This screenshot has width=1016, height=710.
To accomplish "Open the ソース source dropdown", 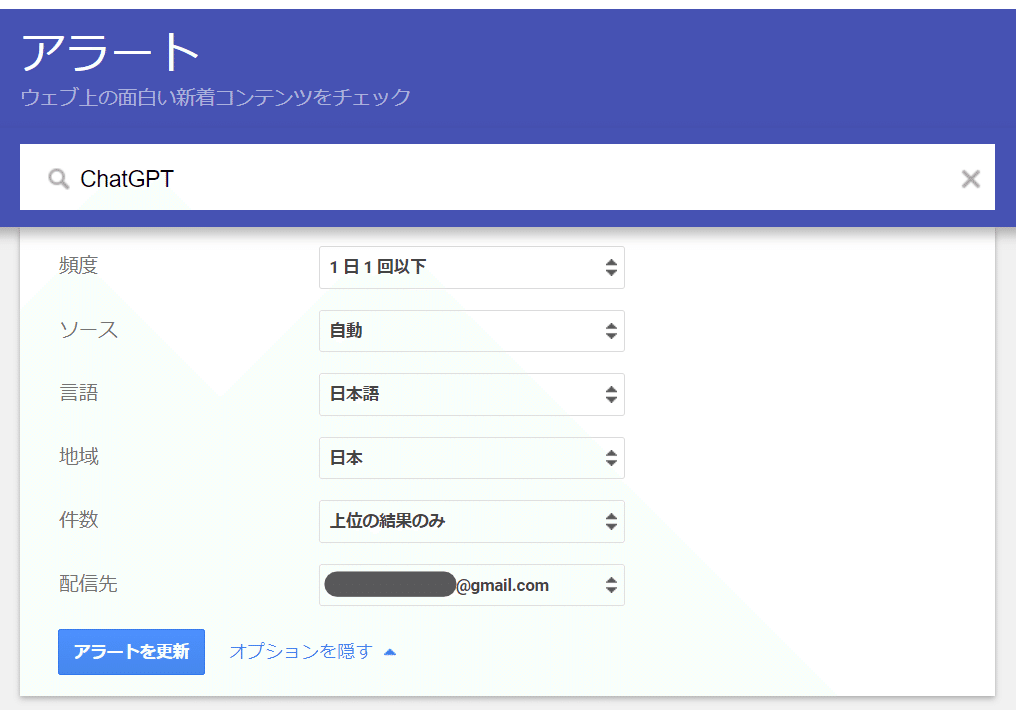I will coord(472,331).
